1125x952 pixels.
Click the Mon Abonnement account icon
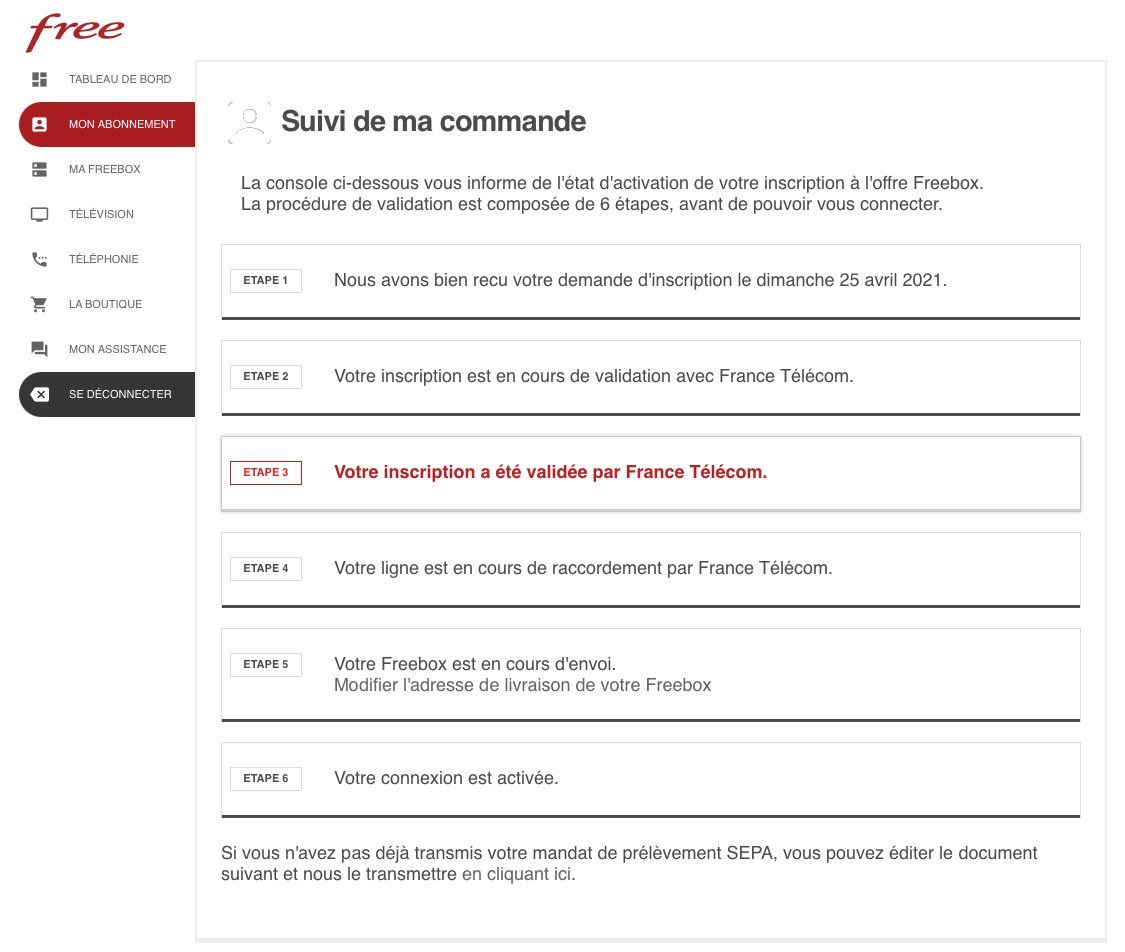[x=40, y=125]
